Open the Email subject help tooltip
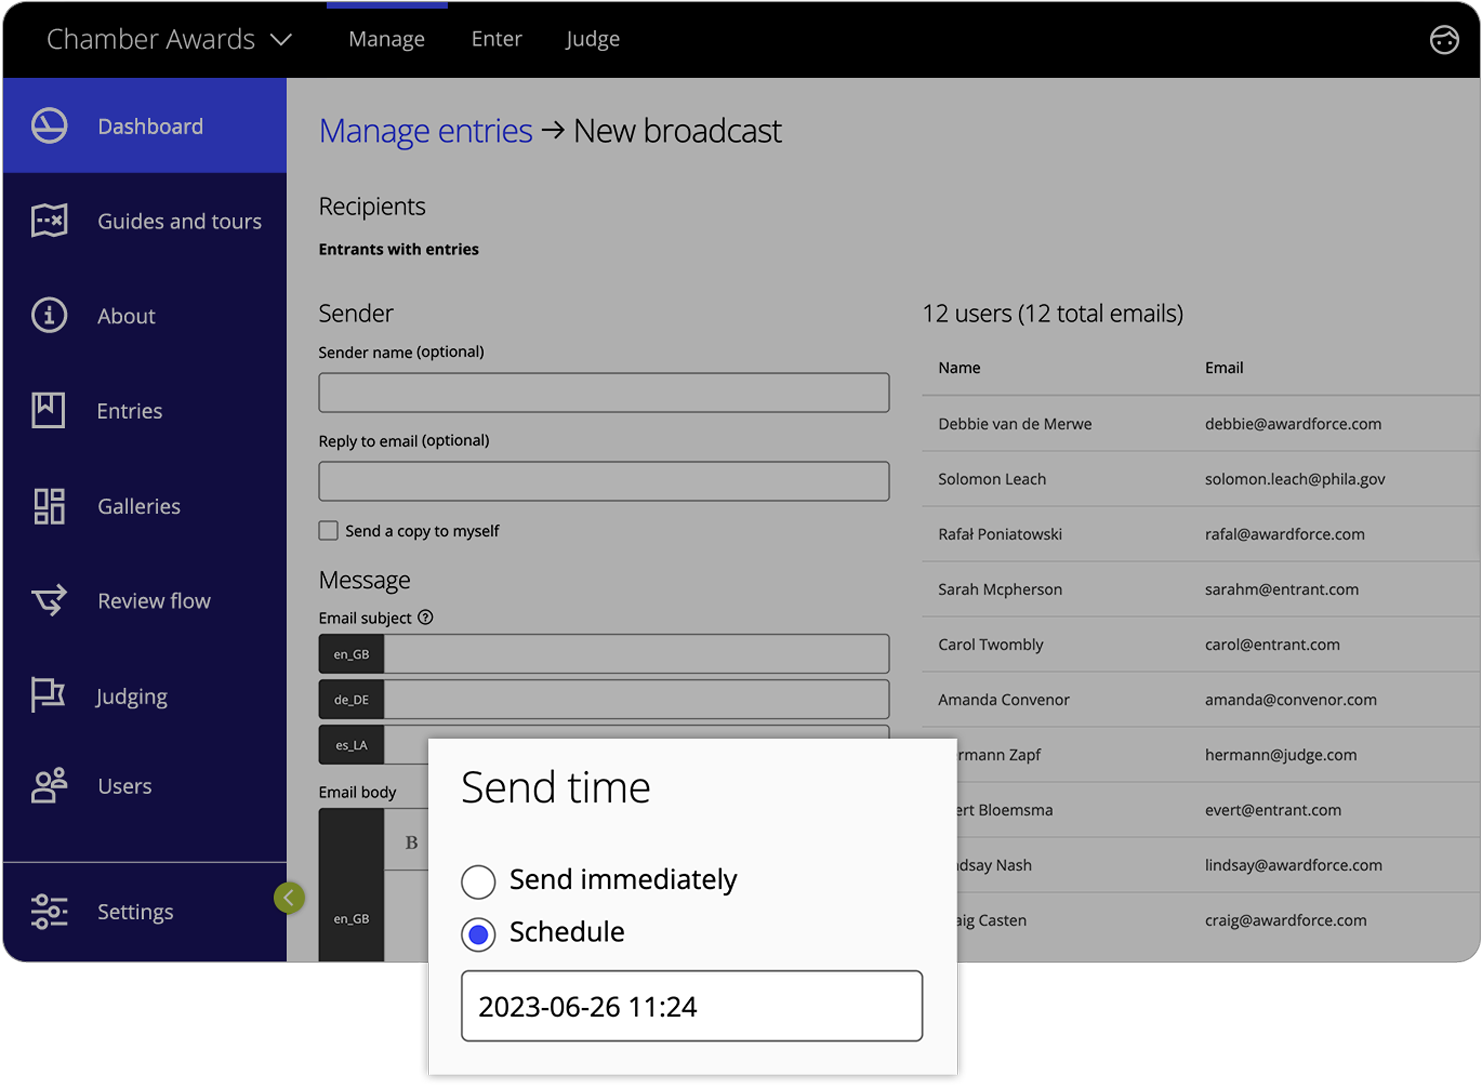Image resolution: width=1482 pixels, height=1088 pixels. point(425,617)
